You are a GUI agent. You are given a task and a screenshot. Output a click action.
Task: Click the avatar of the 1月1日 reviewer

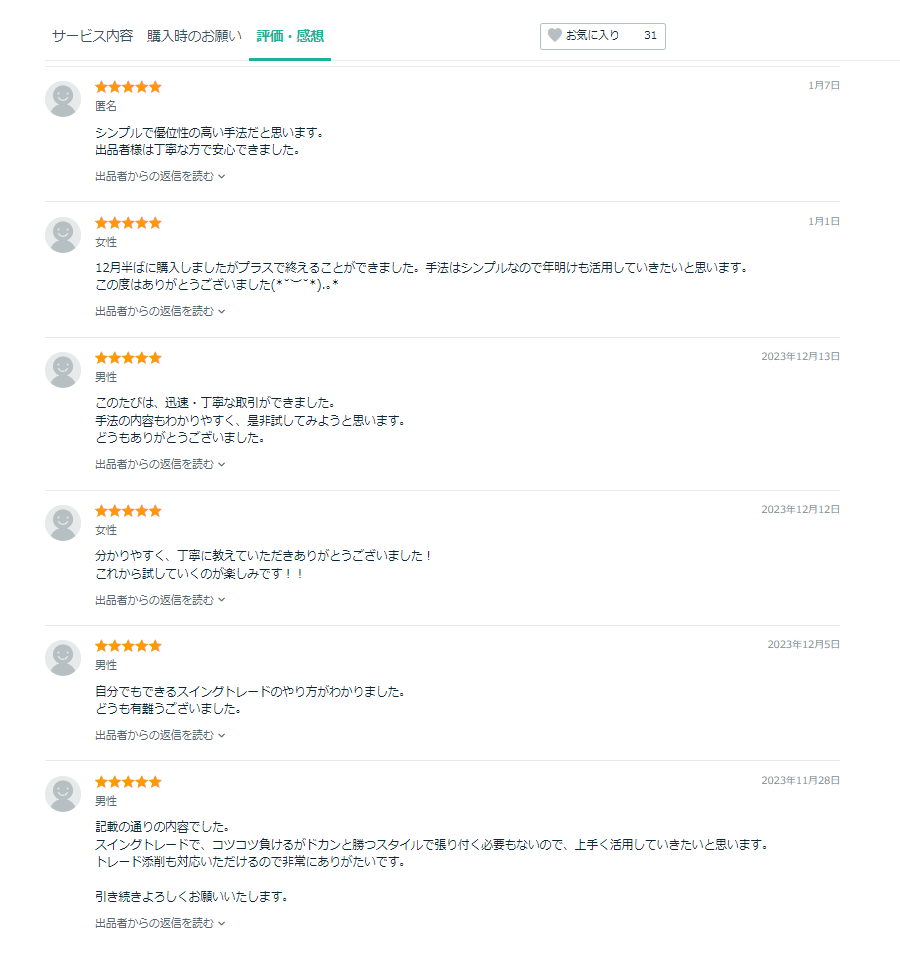tap(63, 235)
